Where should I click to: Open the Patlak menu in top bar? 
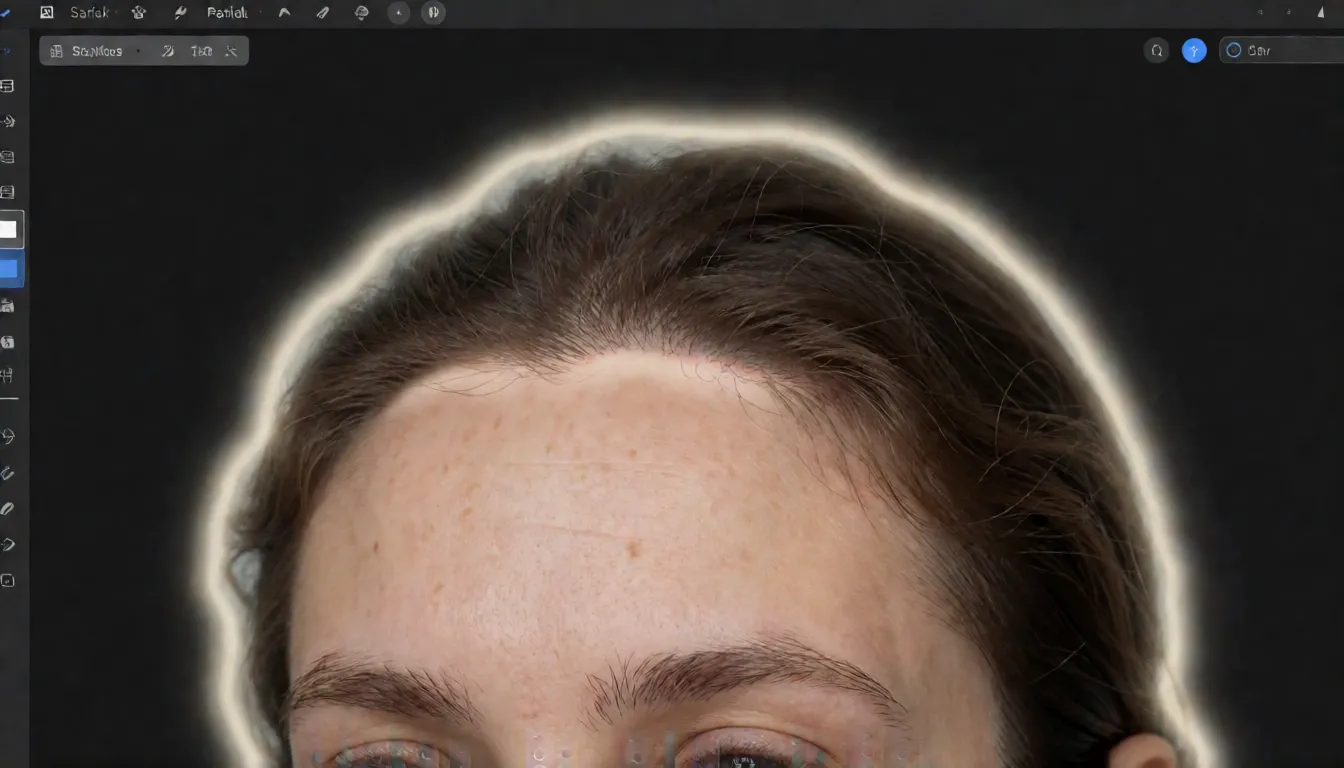tap(227, 12)
